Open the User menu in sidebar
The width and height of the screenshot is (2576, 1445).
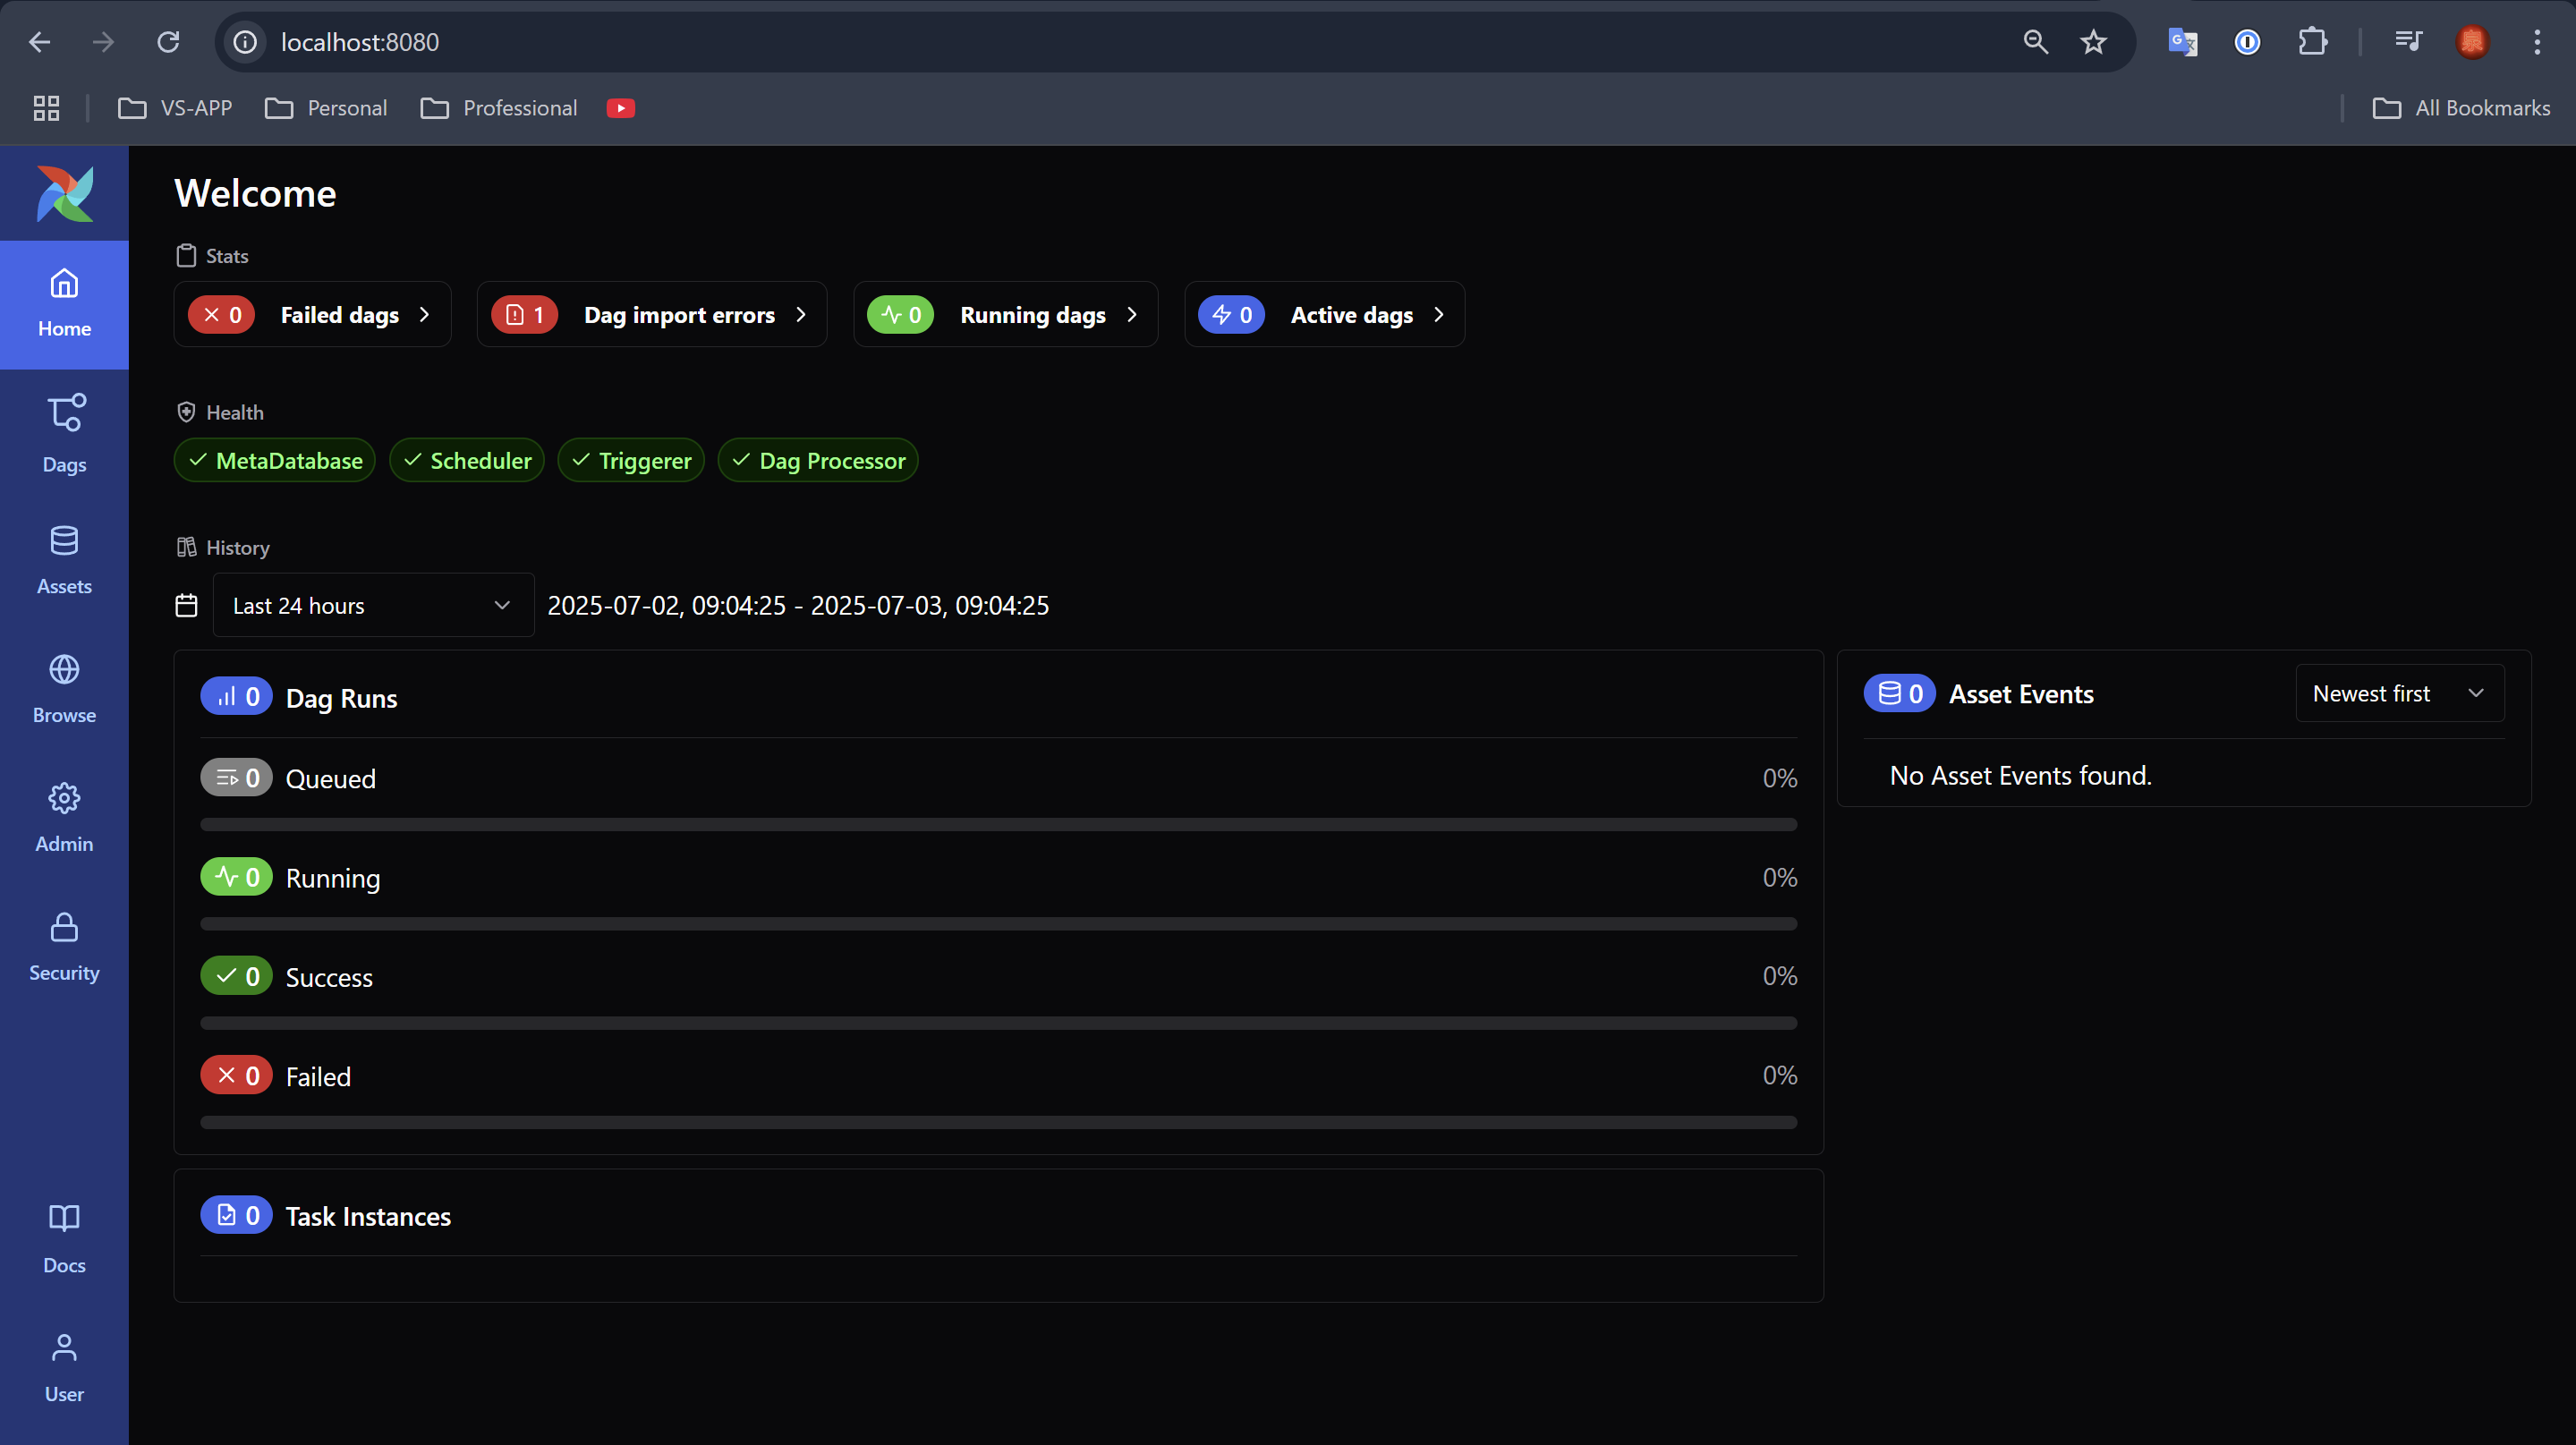pos(64,1368)
